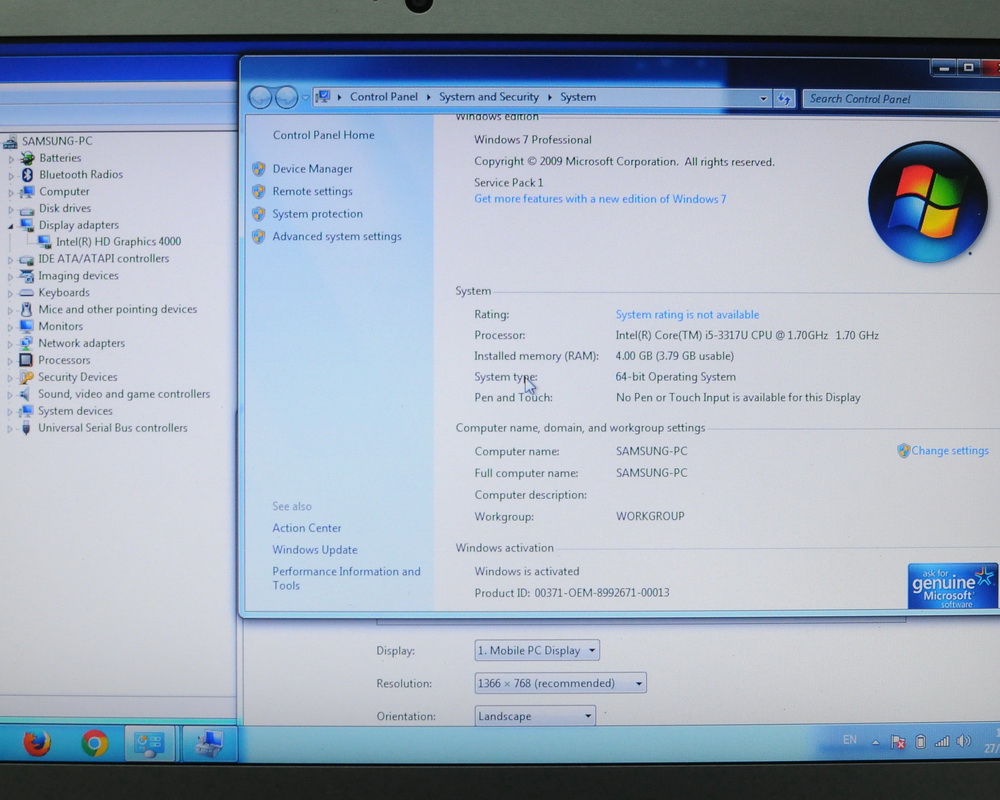
Task: Click the Universal Serial Bus controllers icon
Action: pos(26,428)
